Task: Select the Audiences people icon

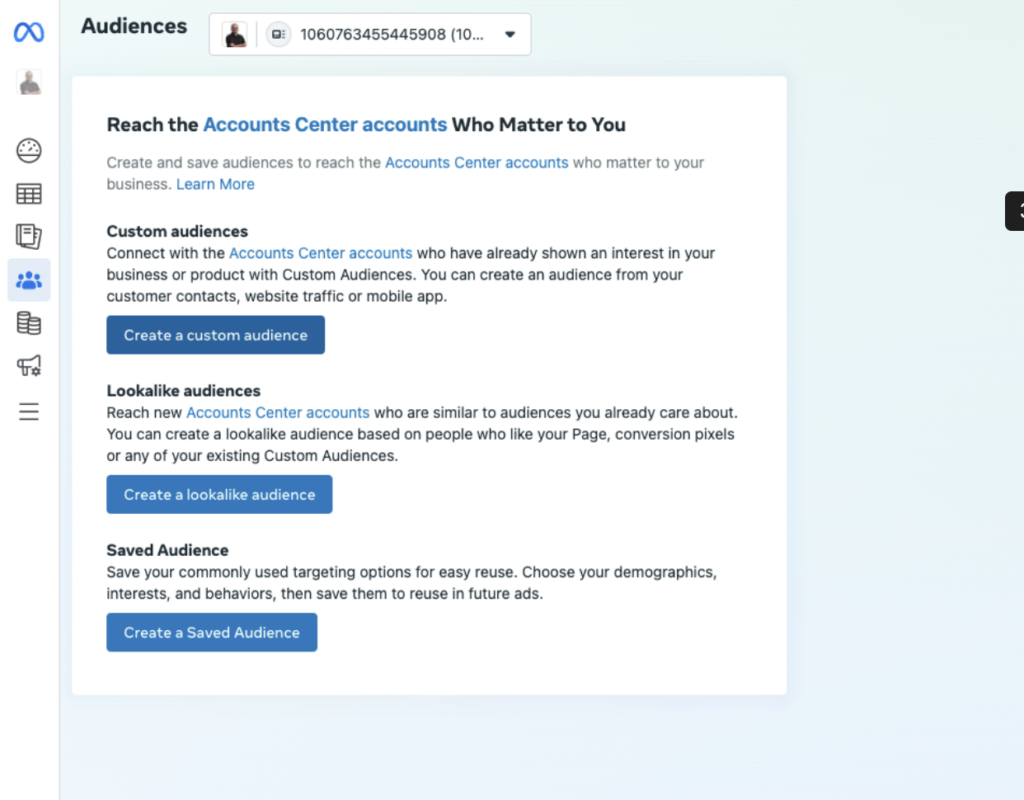Action: [29, 280]
